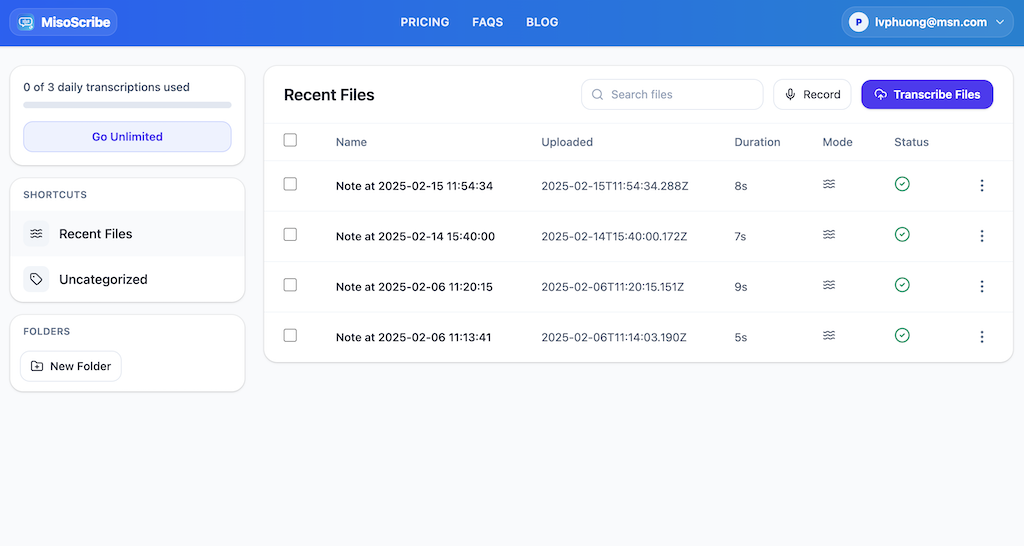Click the profile avatar with letter P
Screen dimensions: 1024x546
[858, 22]
